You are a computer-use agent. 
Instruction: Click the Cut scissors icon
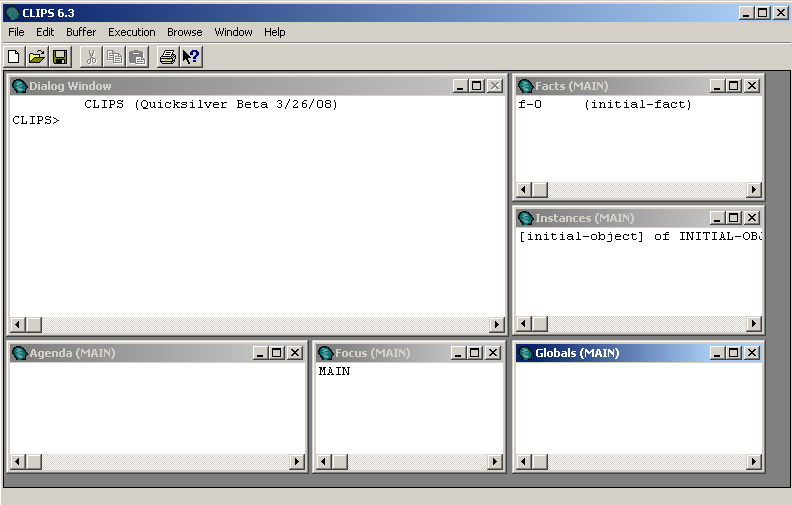[x=91, y=57]
